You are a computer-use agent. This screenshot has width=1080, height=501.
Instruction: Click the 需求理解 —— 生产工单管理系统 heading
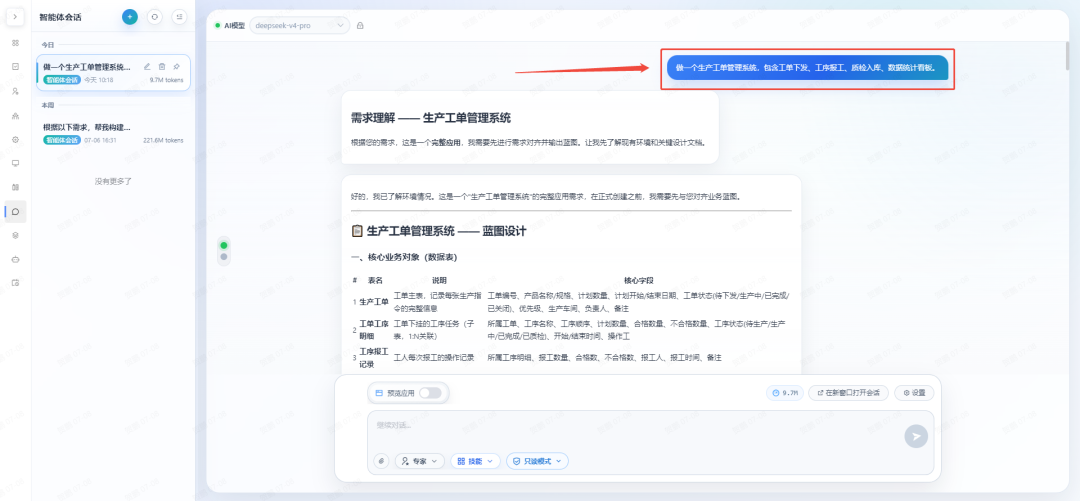tap(430, 118)
